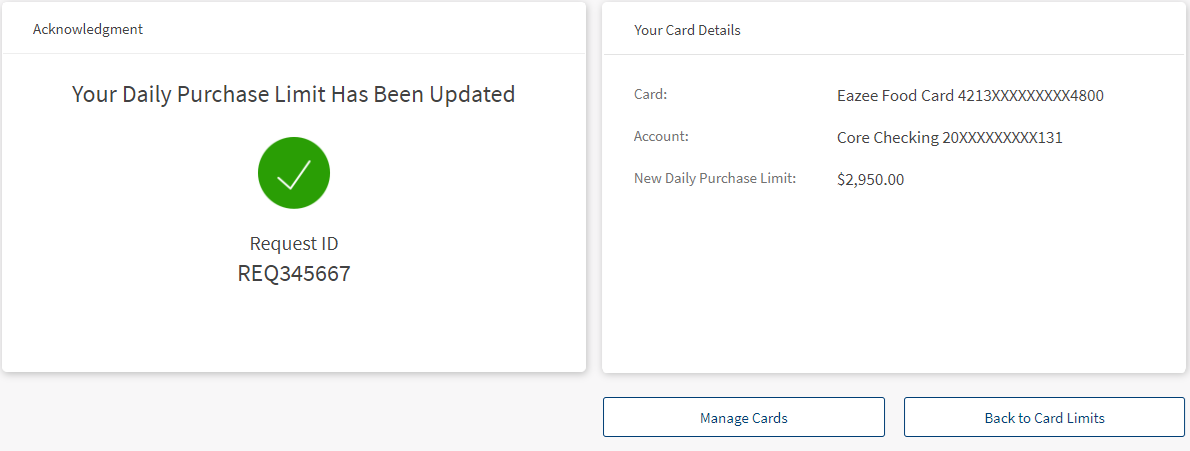The width and height of the screenshot is (1190, 451).
Task: Click the word "Your" in the confirmation heading
Action: (94, 95)
